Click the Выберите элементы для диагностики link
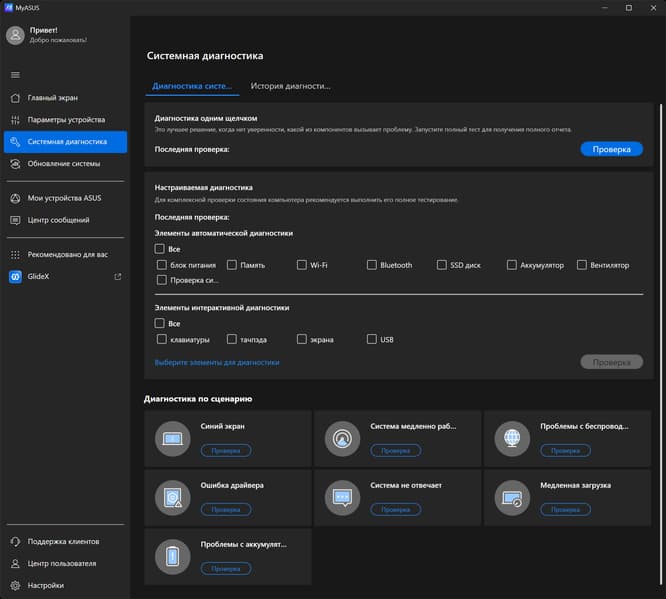Image resolution: width=666 pixels, height=599 pixels. click(x=217, y=362)
